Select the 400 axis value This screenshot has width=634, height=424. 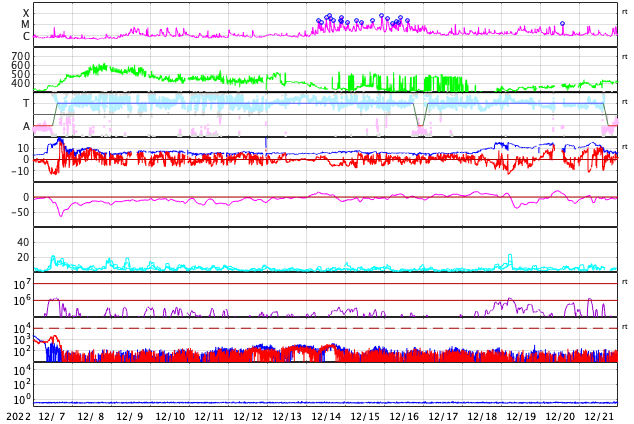(21, 83)
